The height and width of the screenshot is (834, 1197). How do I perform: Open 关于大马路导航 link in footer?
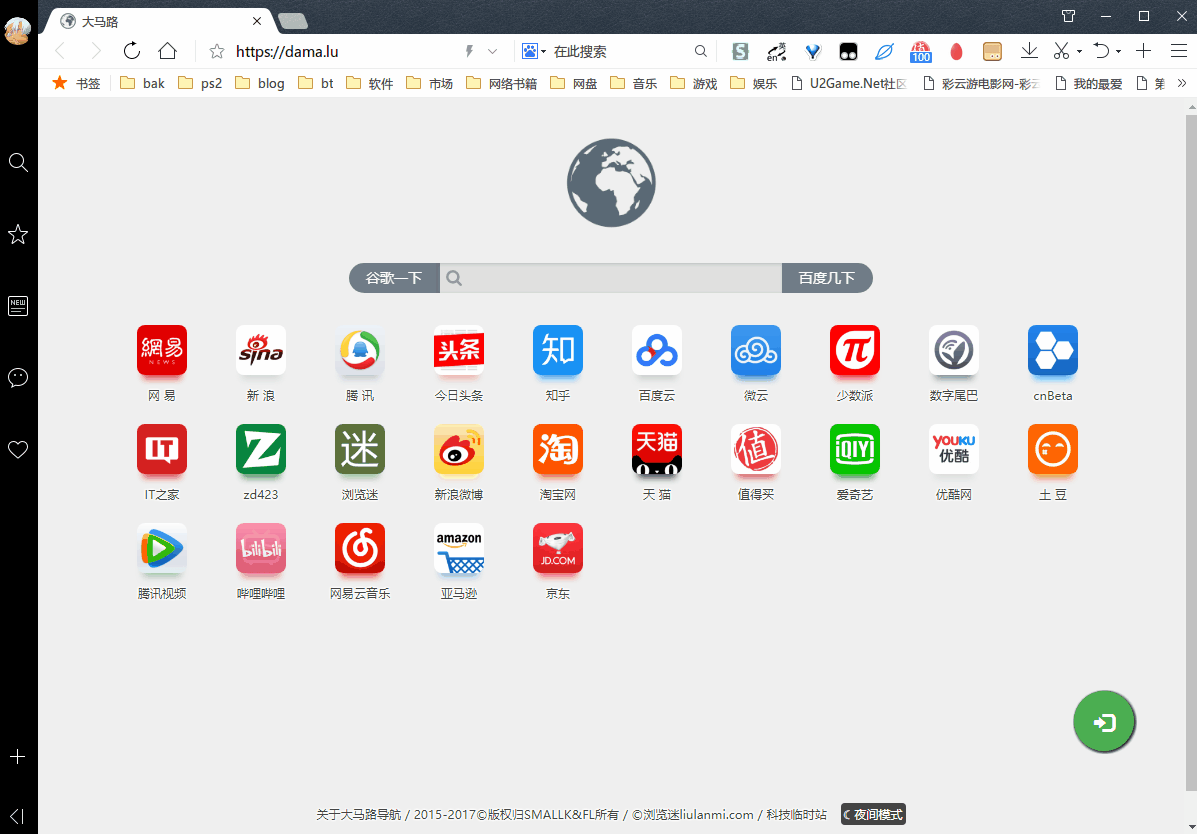359,815
